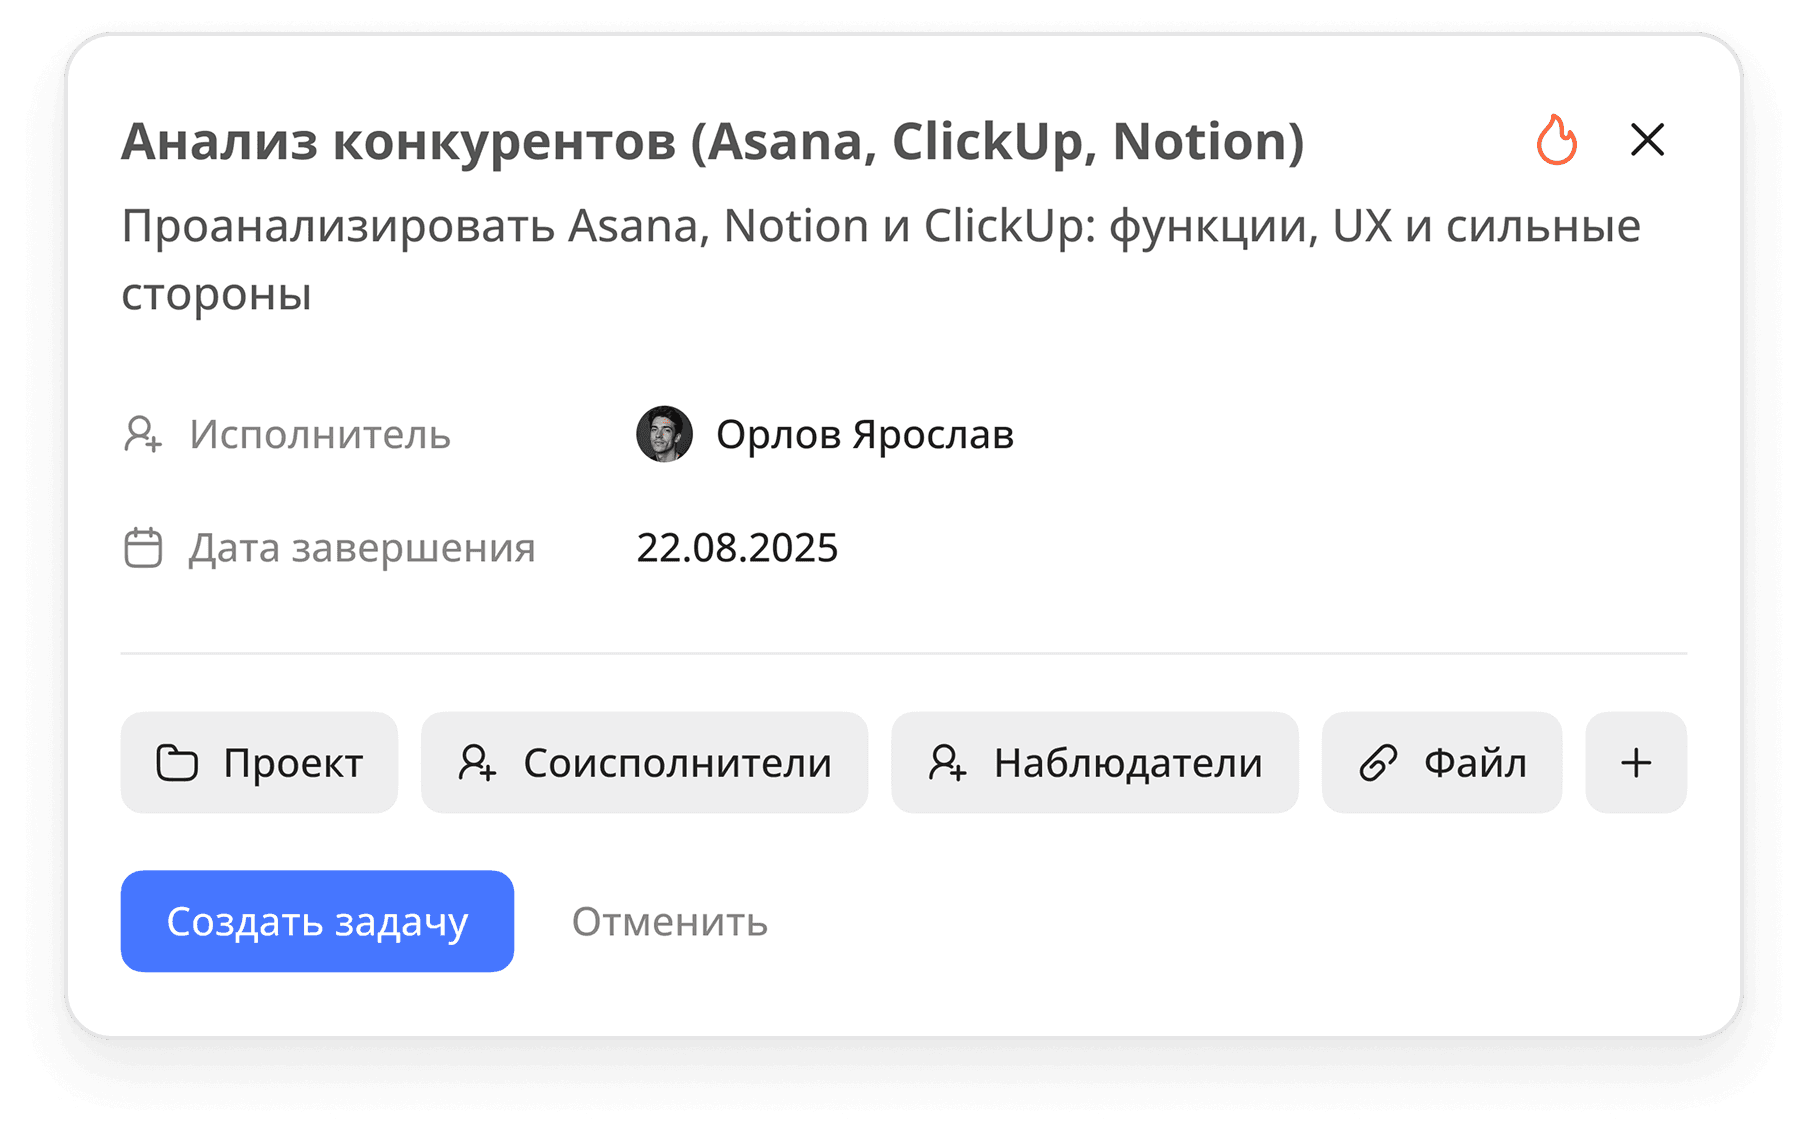Viewport: 1808px width, 1136px height.
Task: Click the due date 22.08.2025
Action: (737, 547)
